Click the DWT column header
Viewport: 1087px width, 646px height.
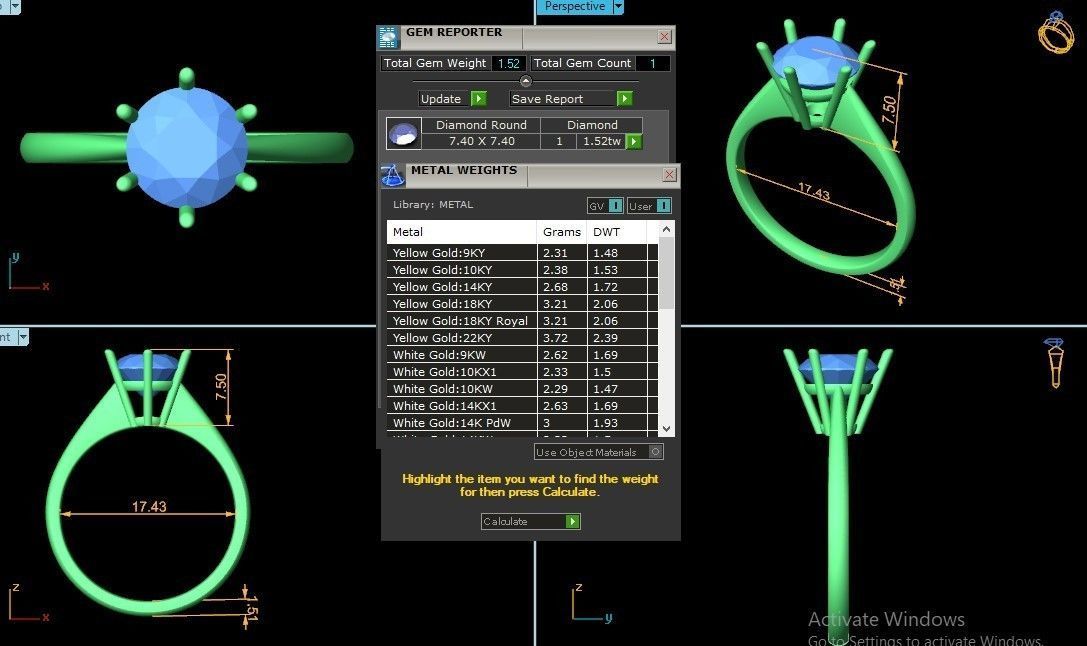click(617, 232)
